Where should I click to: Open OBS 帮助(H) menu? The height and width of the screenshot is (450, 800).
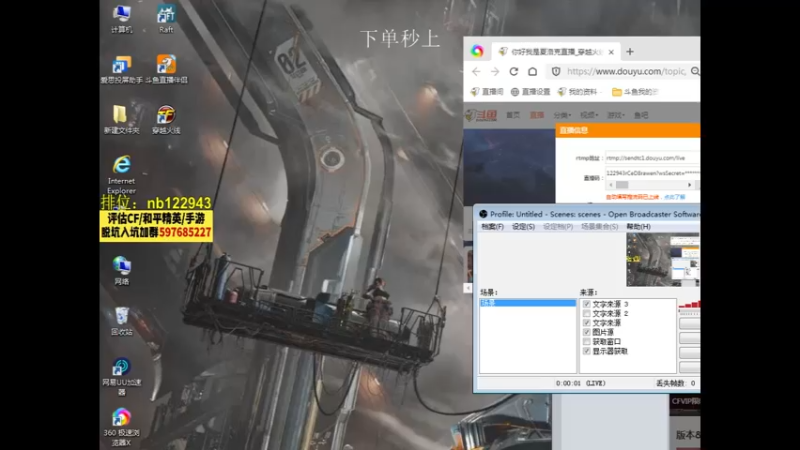click(638, 227)
